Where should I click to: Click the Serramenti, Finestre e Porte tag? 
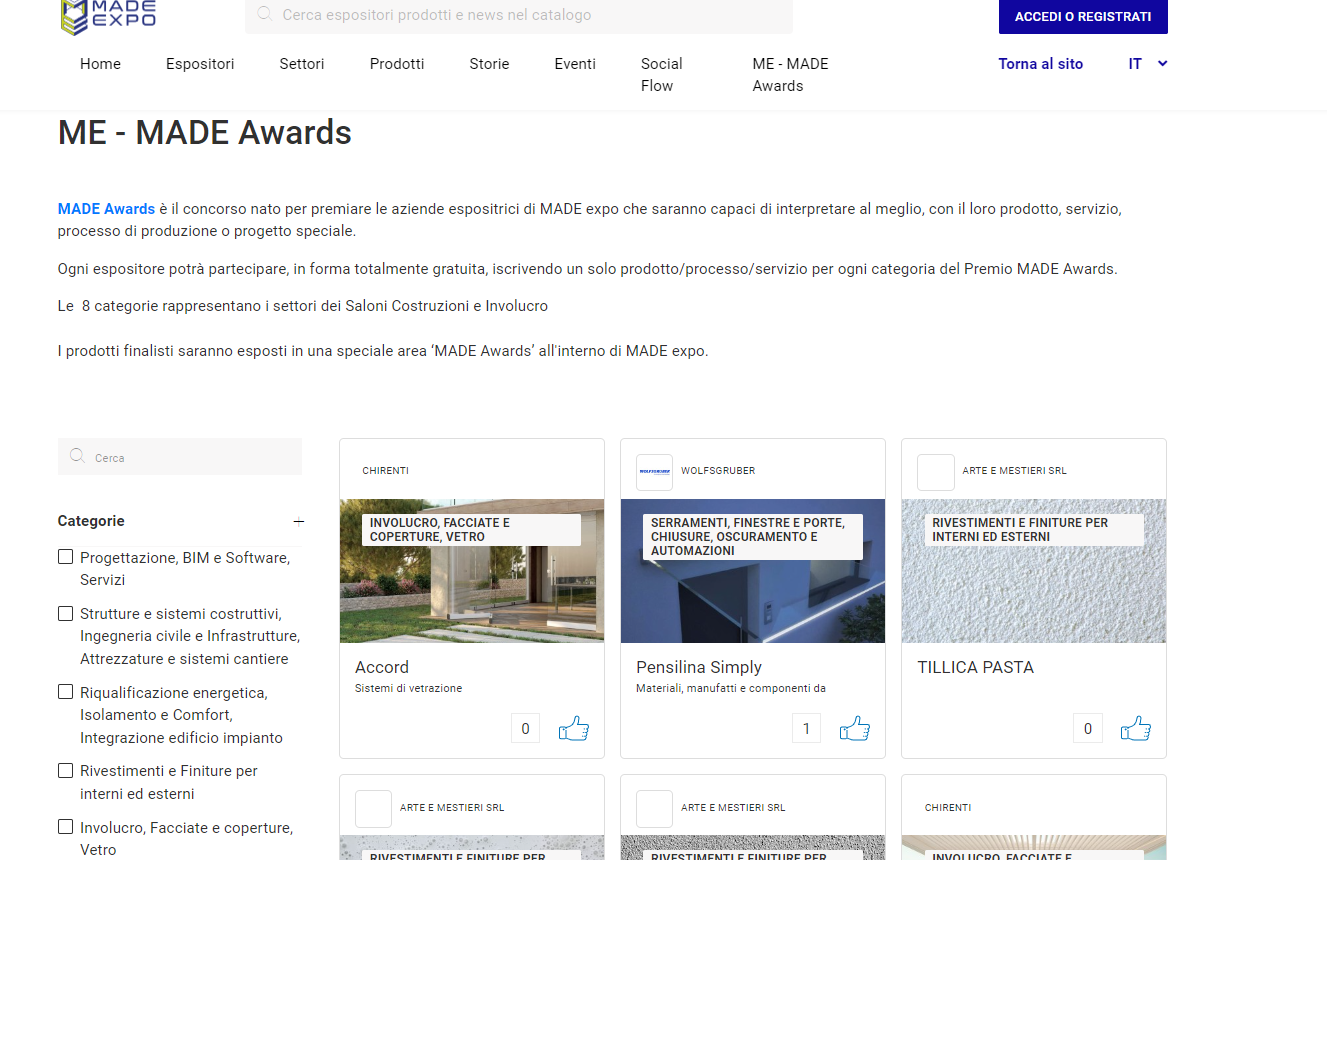tap(753, 537)
